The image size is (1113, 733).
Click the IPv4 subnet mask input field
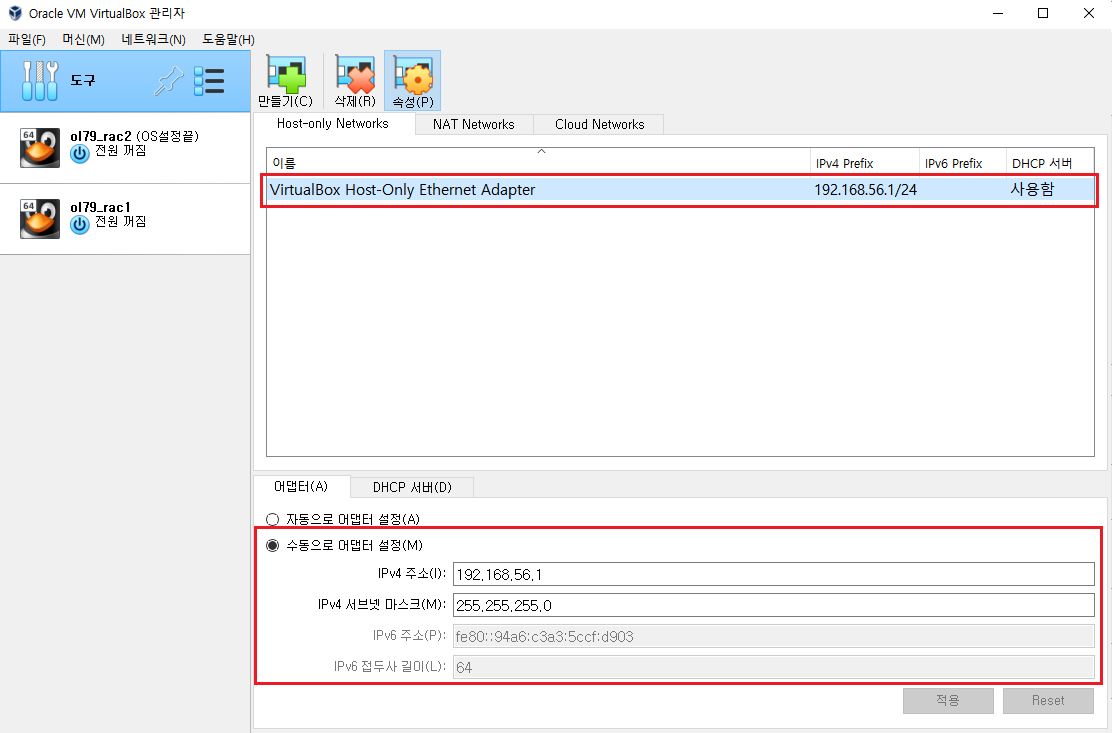tap(774, 605)
